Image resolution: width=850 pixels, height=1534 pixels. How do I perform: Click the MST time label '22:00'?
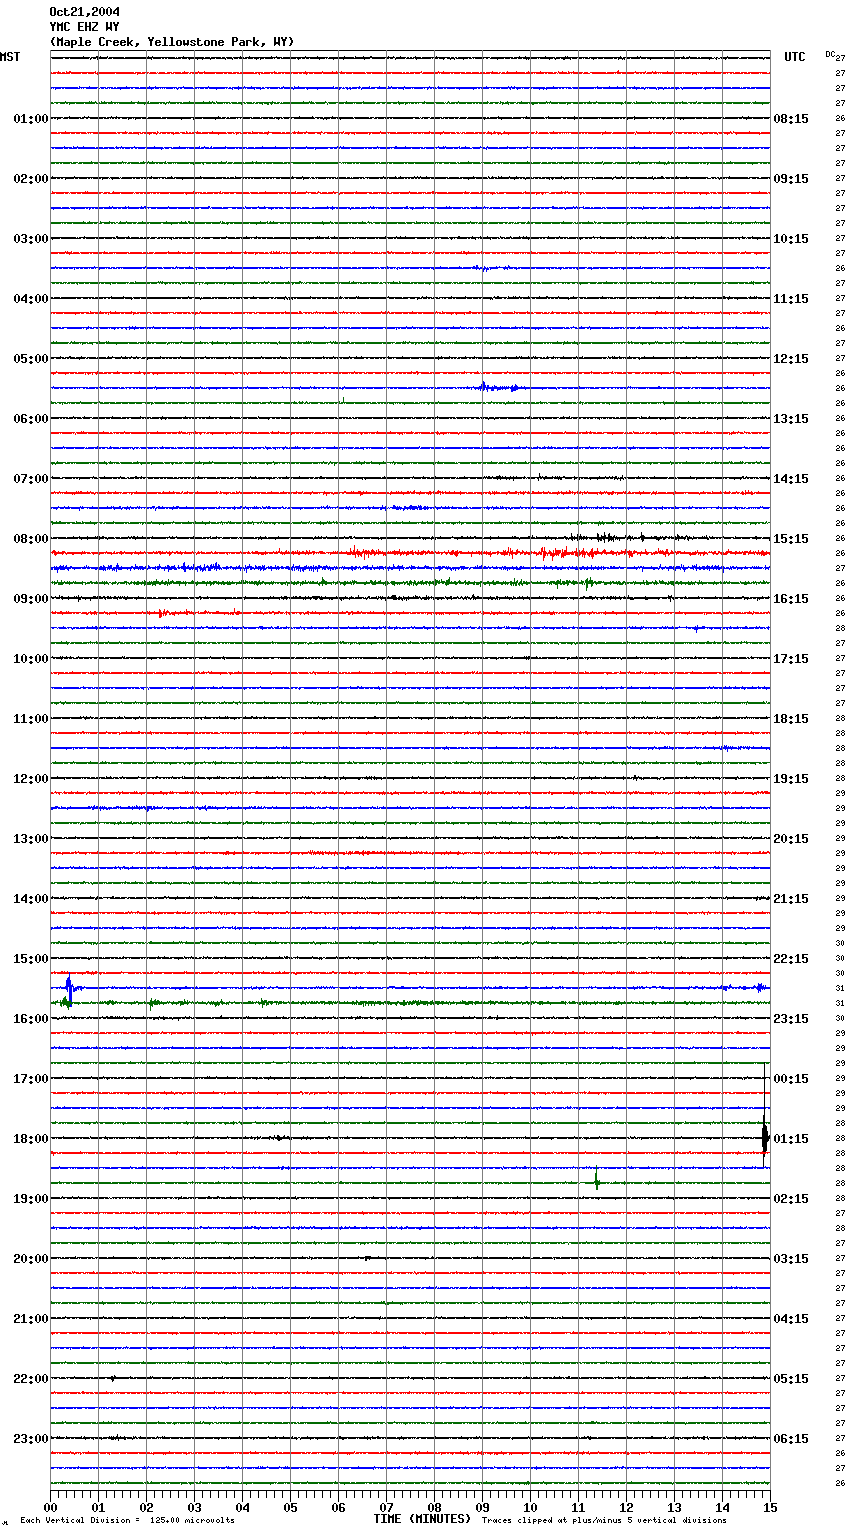[x=31, y=1379]
